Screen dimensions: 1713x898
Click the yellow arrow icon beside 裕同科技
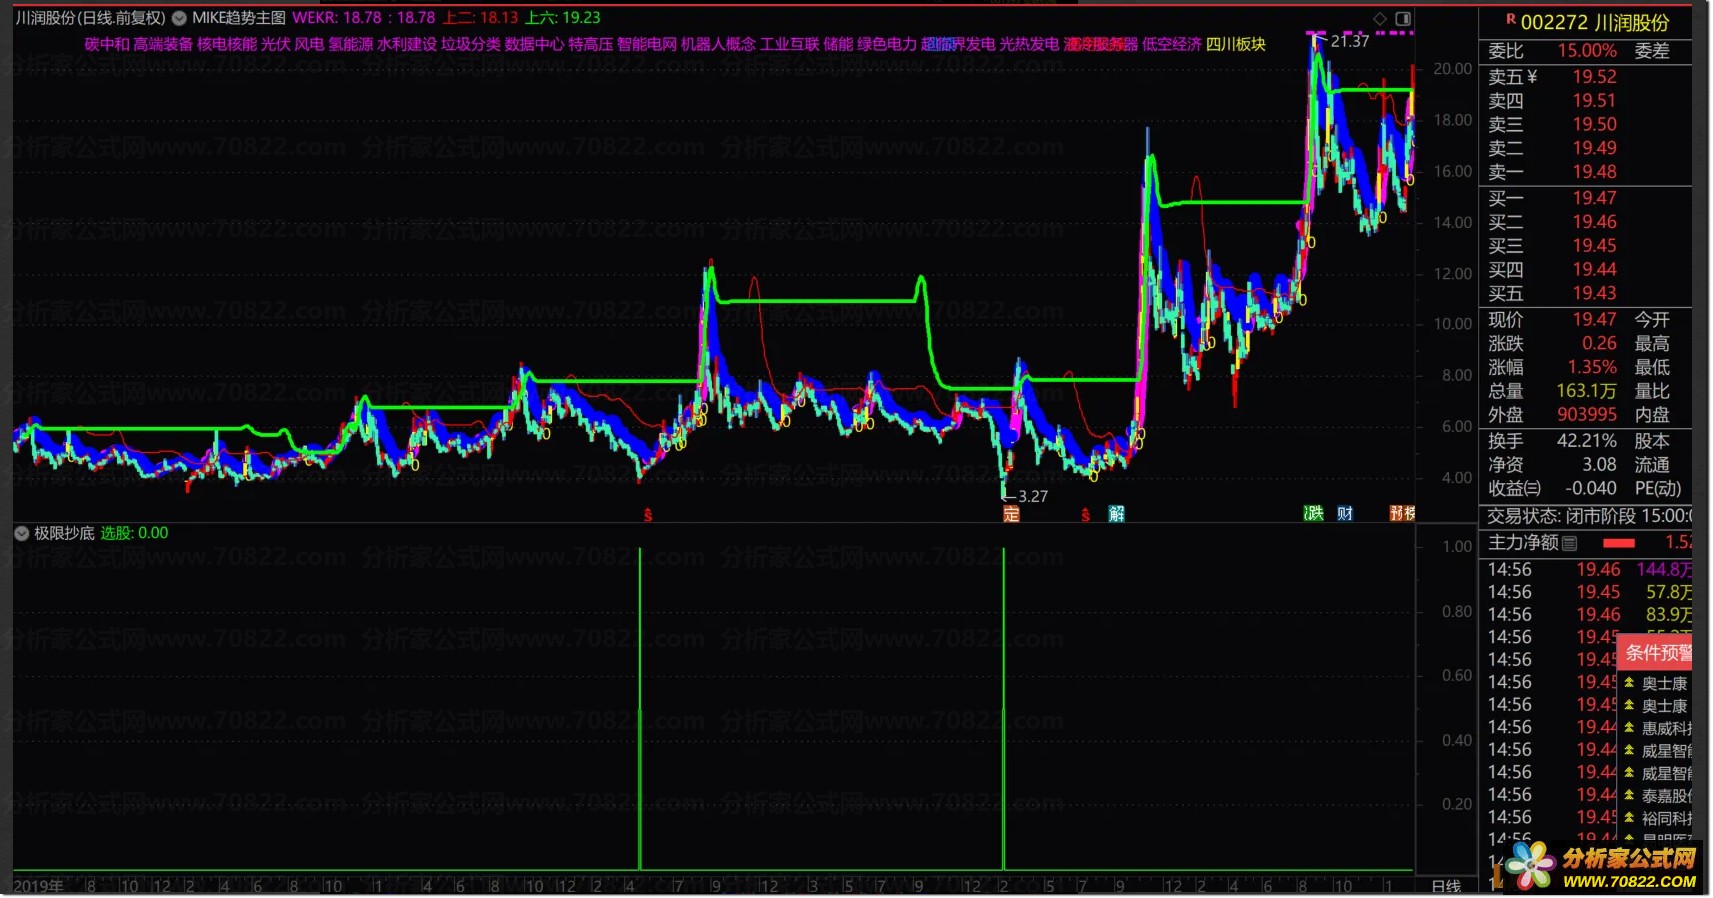click(x=1629, y=818)
